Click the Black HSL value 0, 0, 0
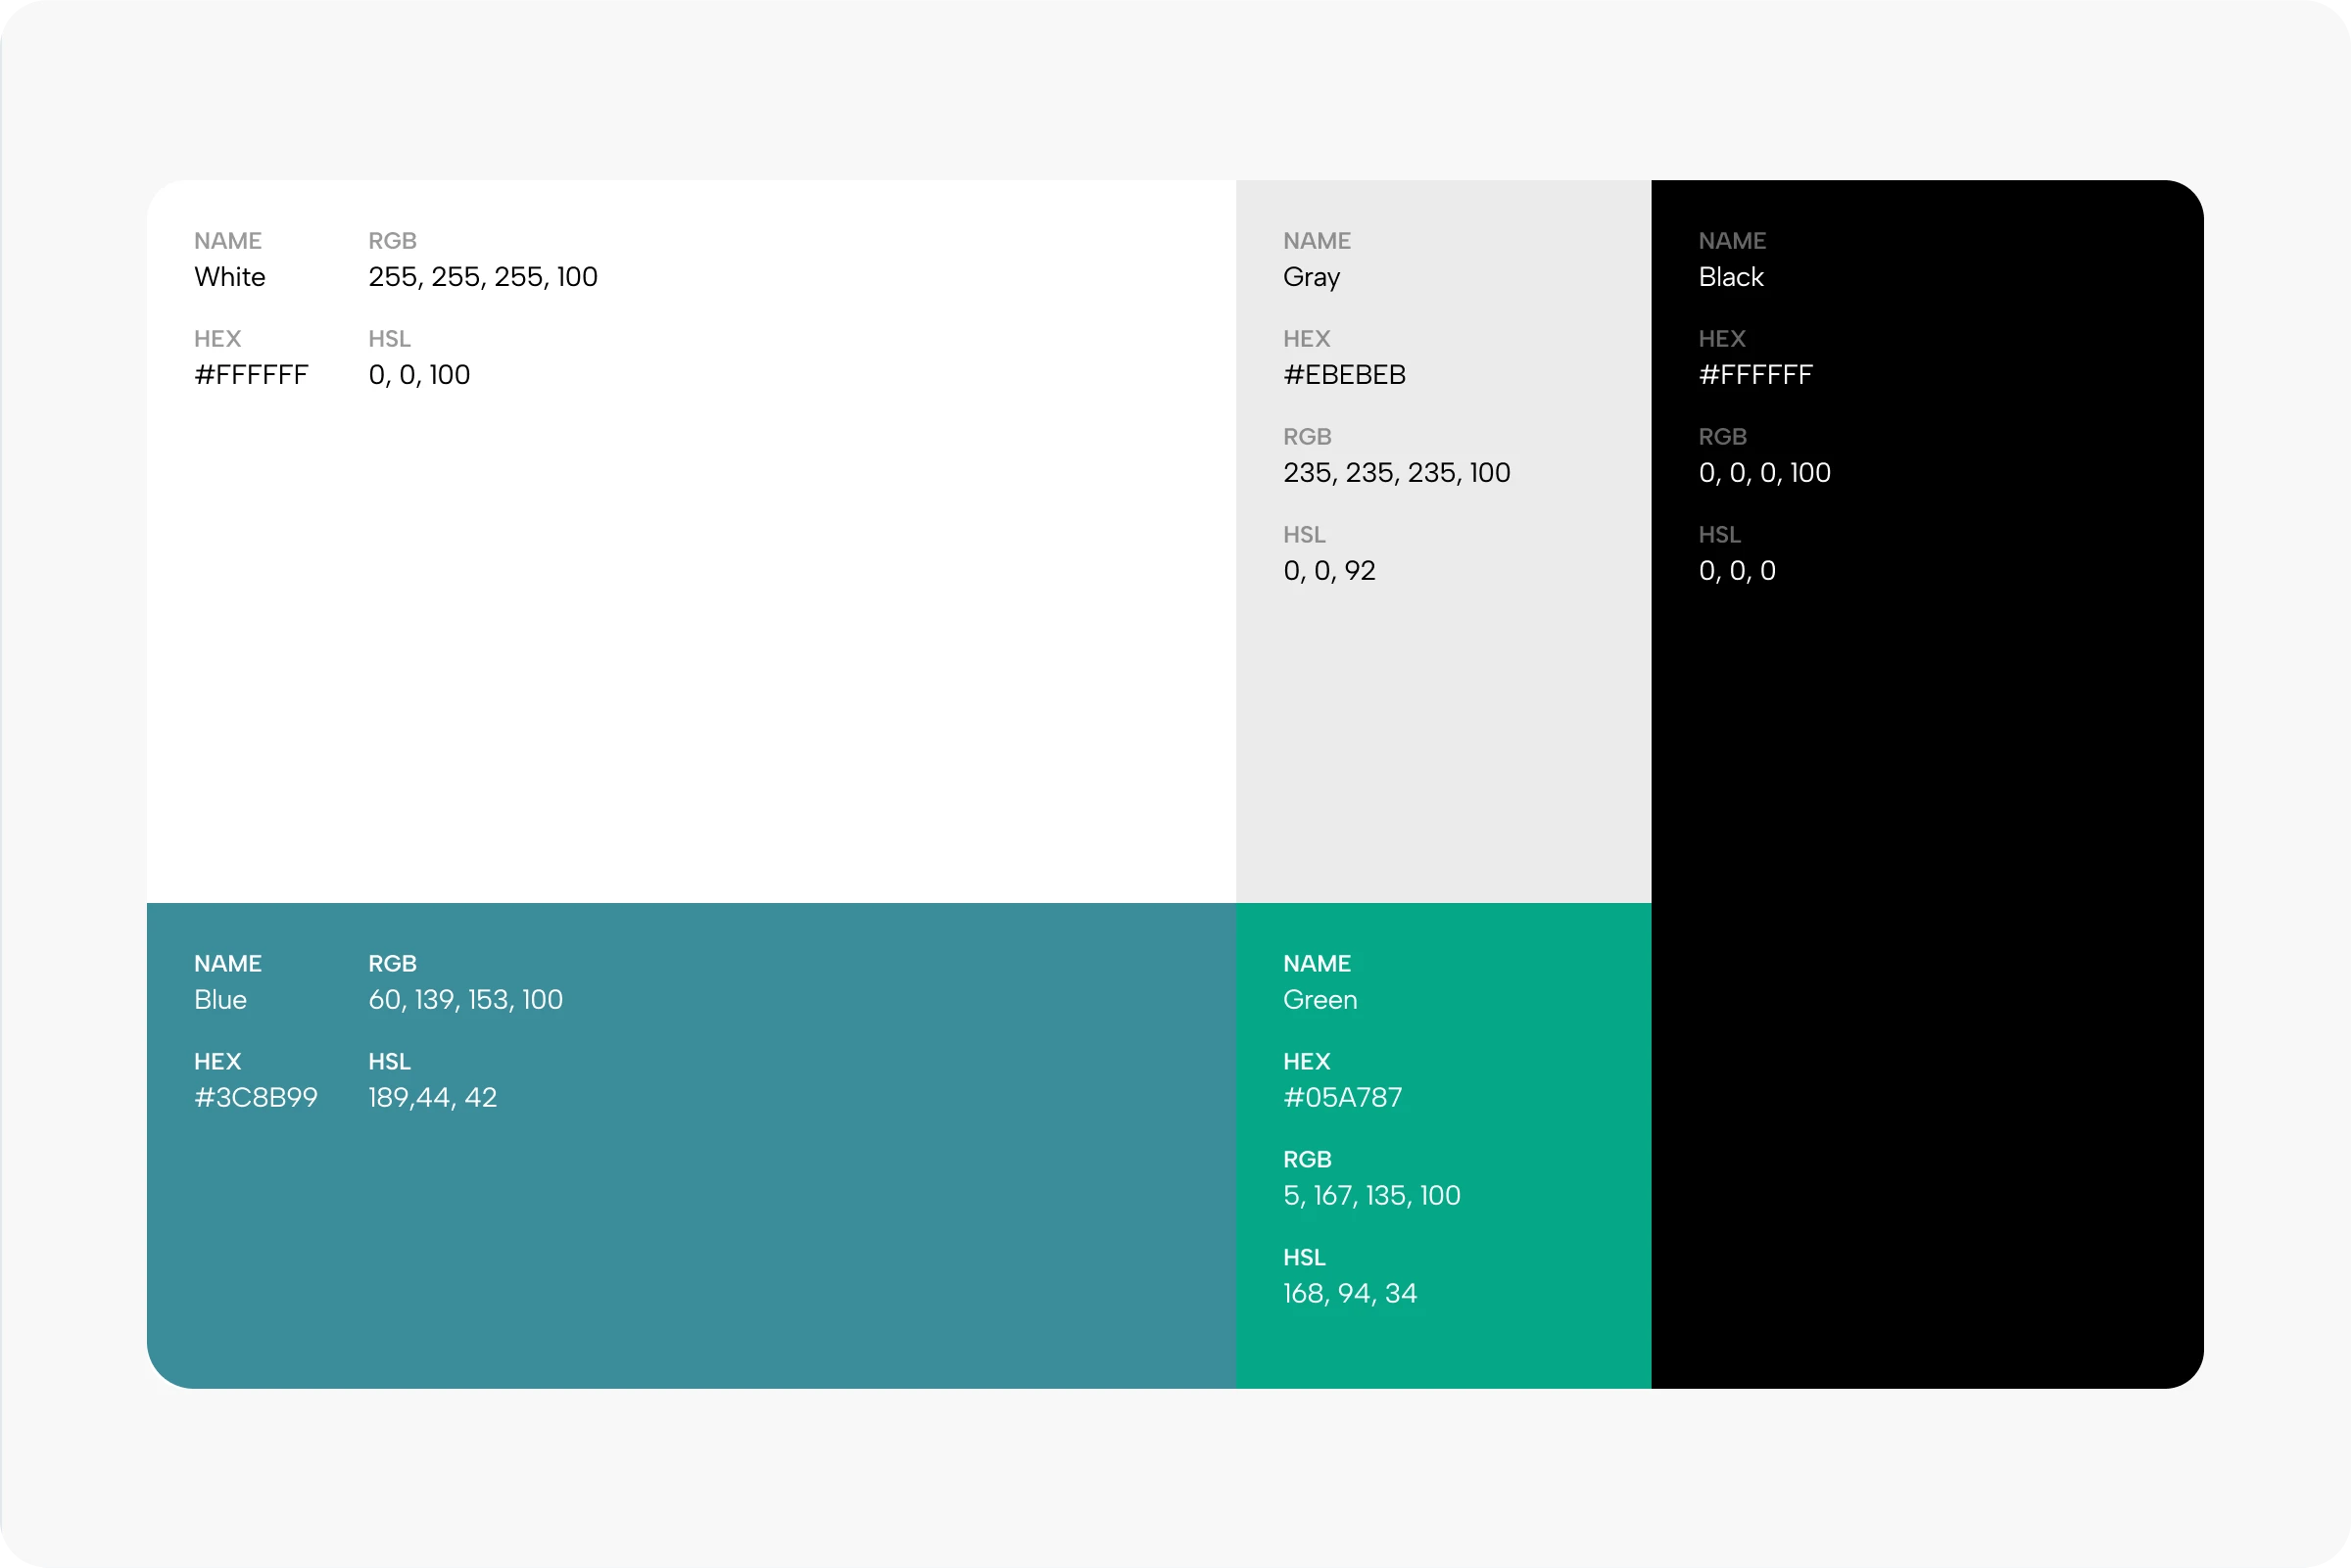Image resolution: width=2351 pixels, height=1568 pixels. [1737, 571]
